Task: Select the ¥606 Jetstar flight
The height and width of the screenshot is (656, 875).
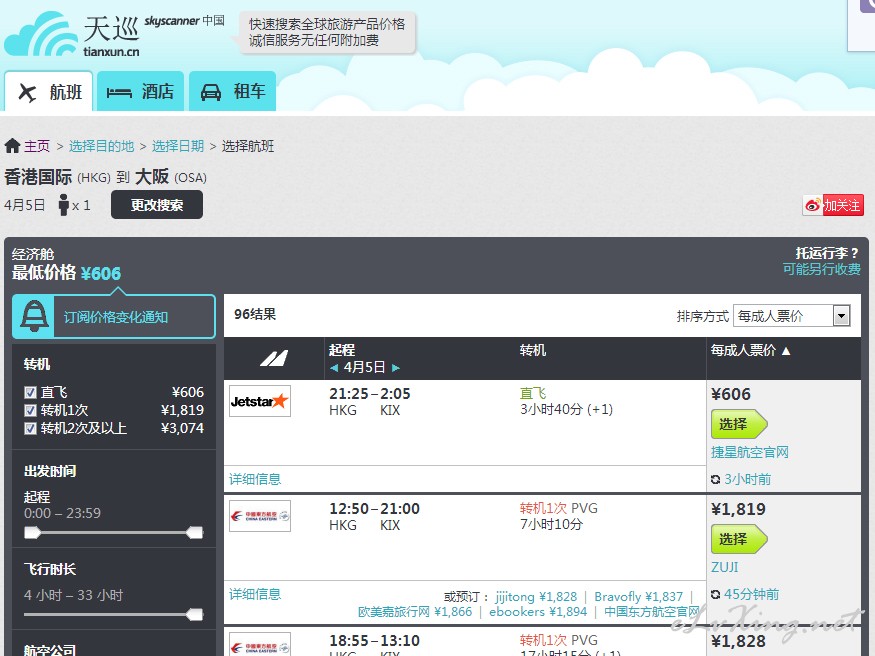Action: 739,425
